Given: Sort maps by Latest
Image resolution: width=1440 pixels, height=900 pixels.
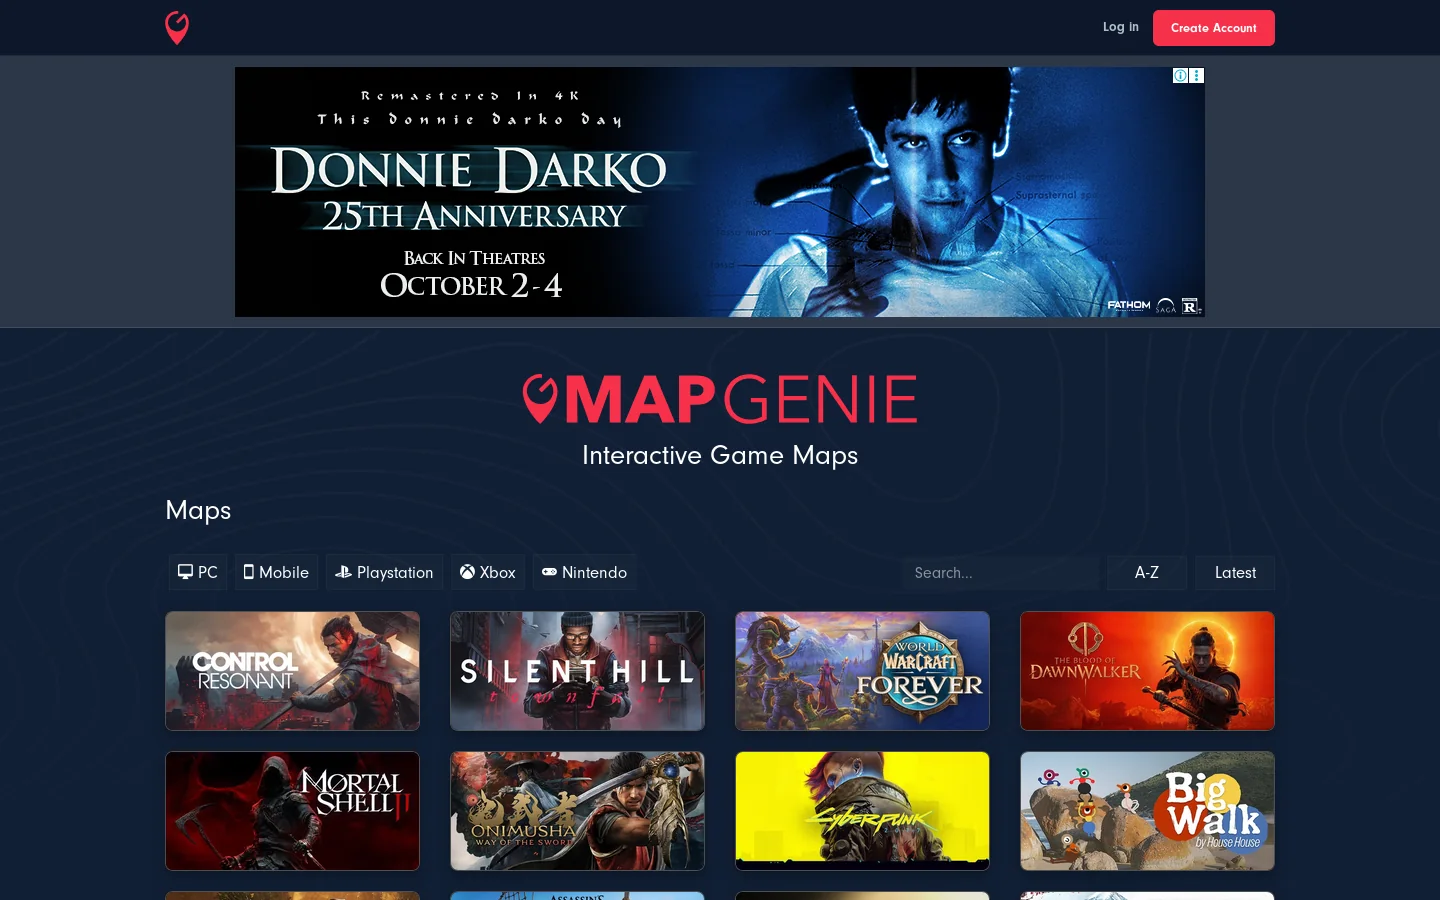Looking at the screenshot, I should 1235,573.
